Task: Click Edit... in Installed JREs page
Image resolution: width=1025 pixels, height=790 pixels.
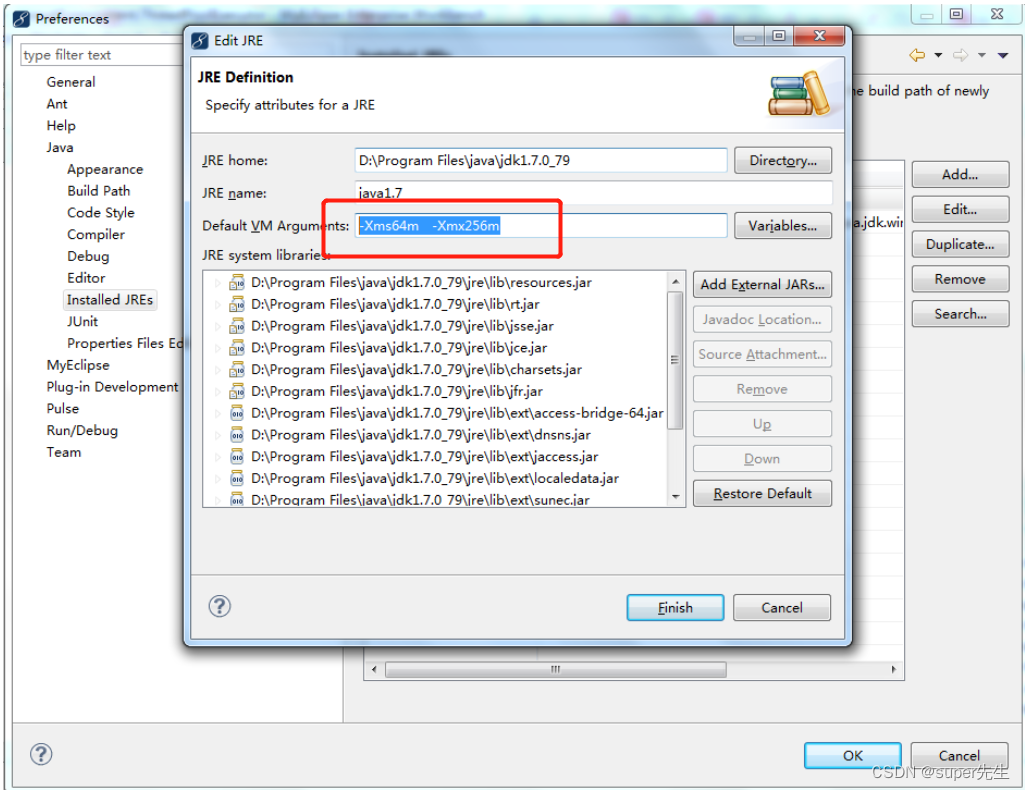Action: (x=960, y=209)
